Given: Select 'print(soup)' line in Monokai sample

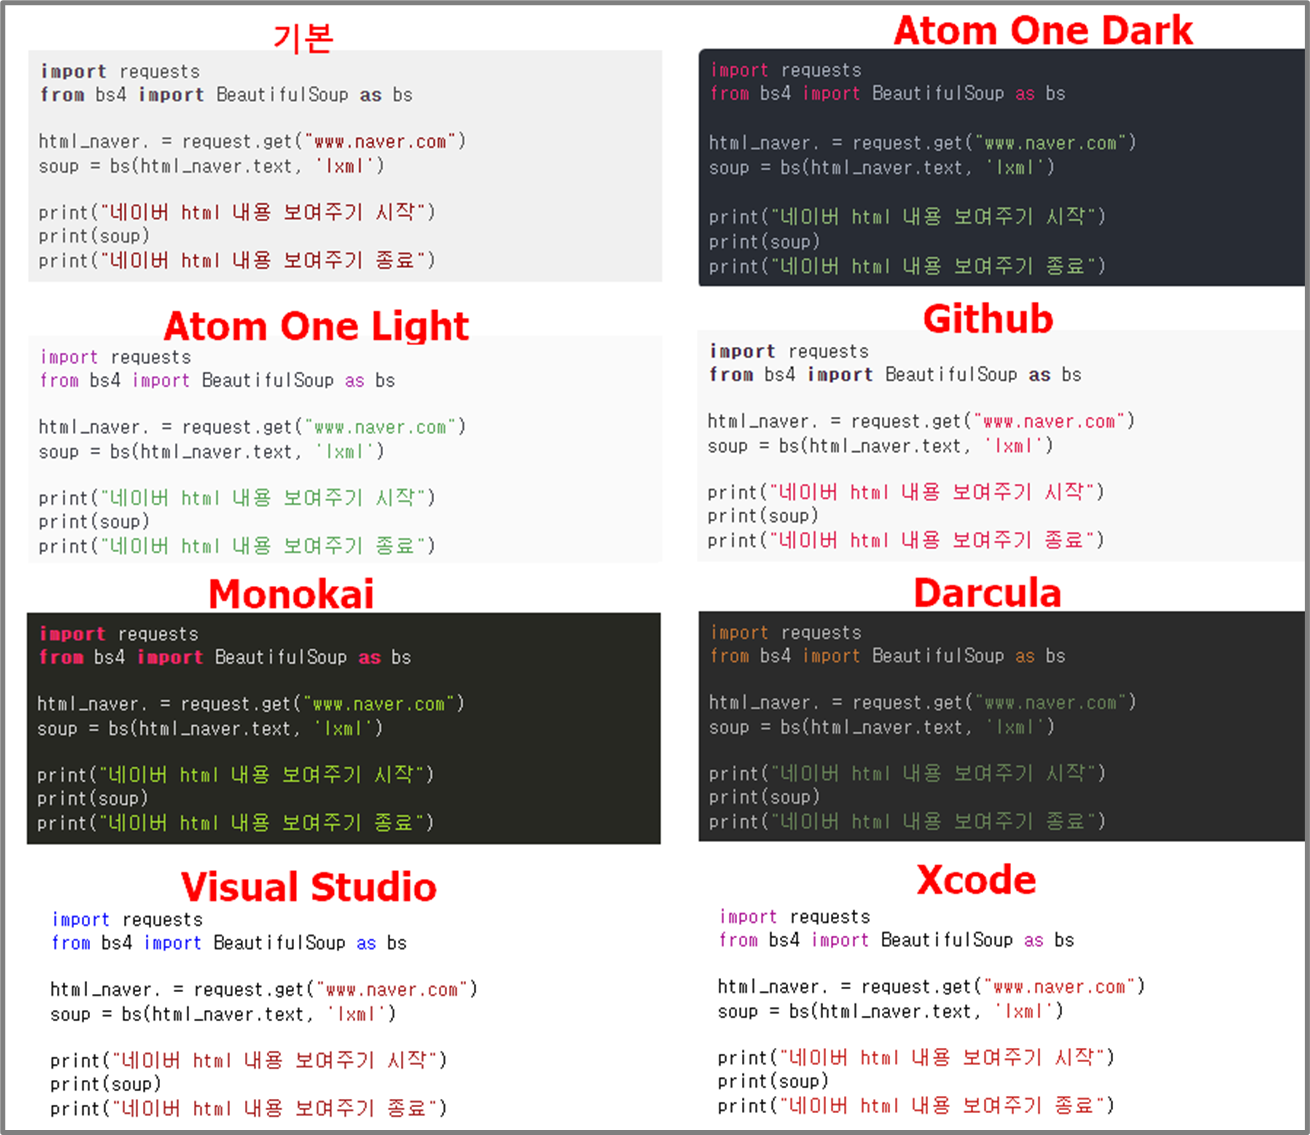Looking at the screenshot, I should pos(93,799).
